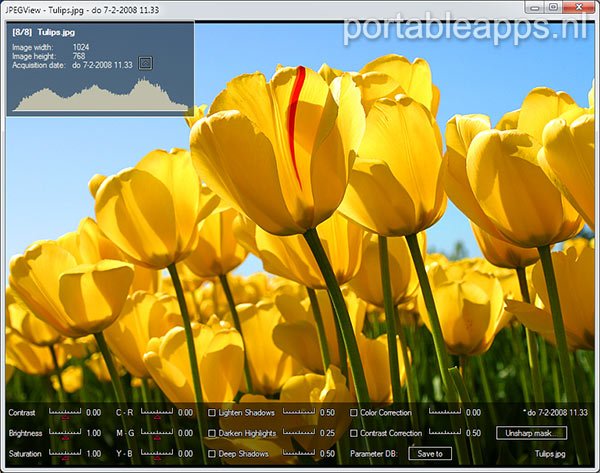Enable the Lighten Shadows checkbox
The image size is (600, 473).
pyautogui.click(x=212, y=413)
